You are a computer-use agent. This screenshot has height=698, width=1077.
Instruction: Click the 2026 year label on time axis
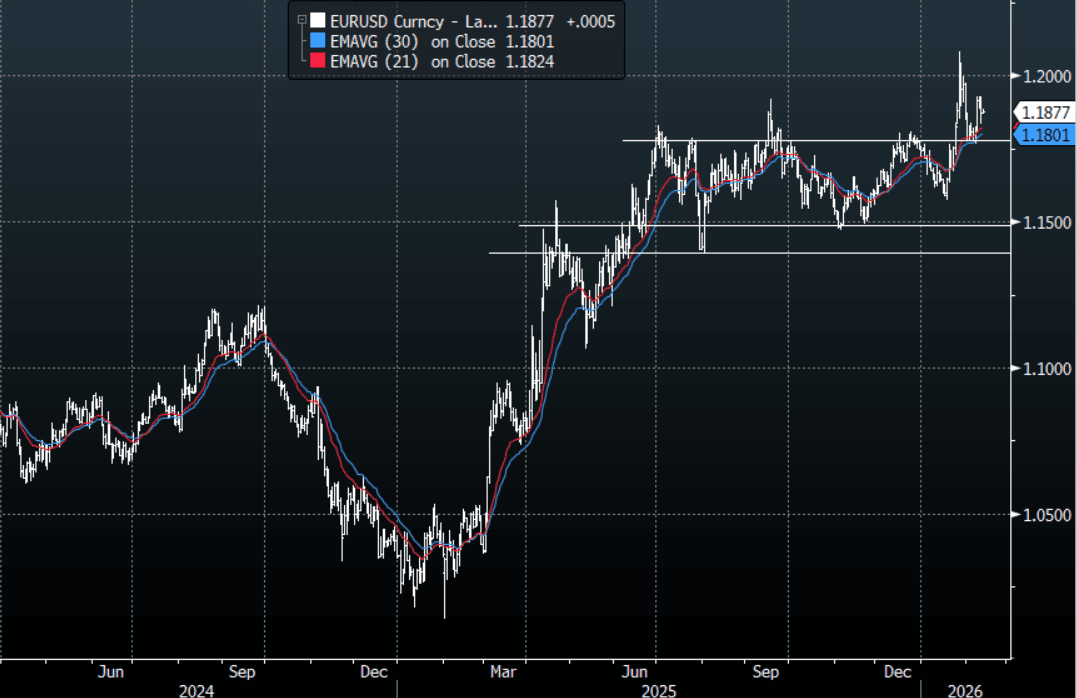tap(966, 690)
